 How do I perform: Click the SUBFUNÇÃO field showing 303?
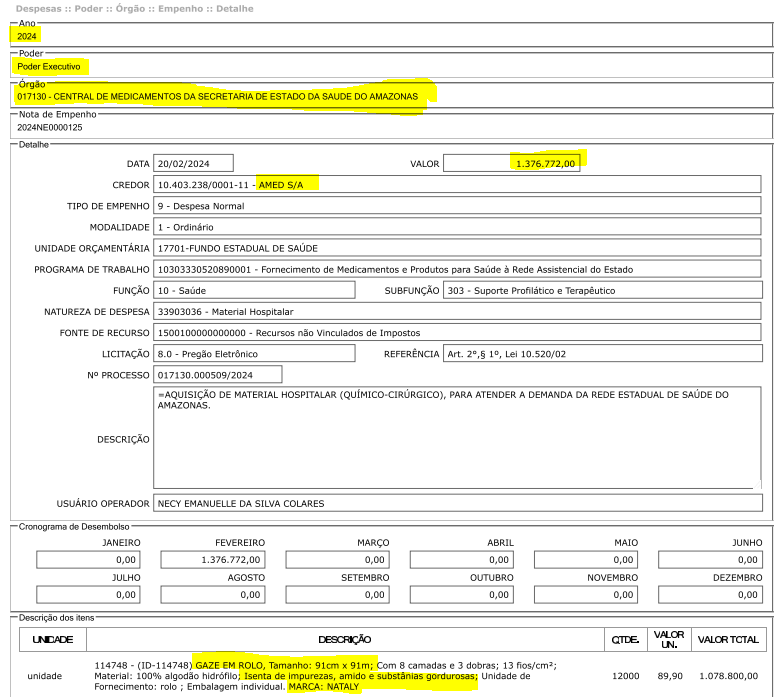[602, 290]
